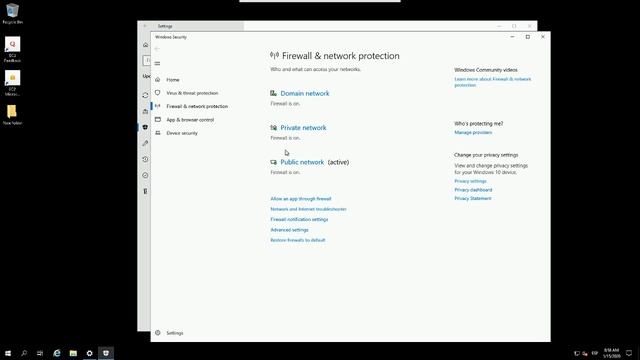Click Recovery history icon in Settings
640x360 pixels.
pyautogui.click(x=145, y=159)
